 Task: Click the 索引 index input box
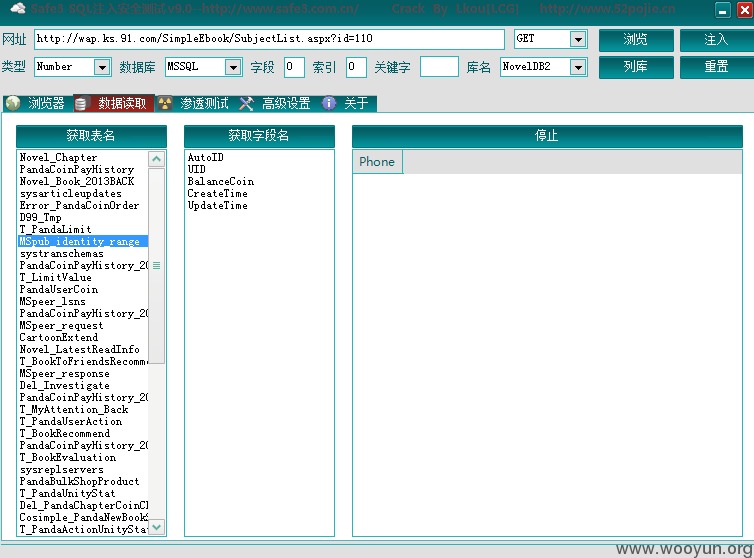(x=356, y=67)
